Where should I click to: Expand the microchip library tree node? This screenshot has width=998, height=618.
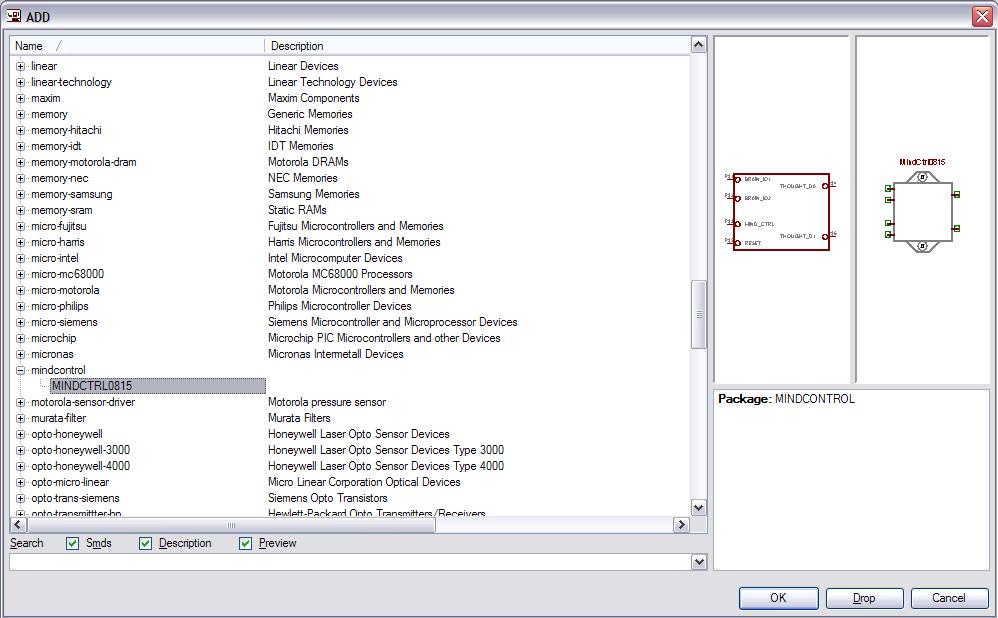click(20, 338)
